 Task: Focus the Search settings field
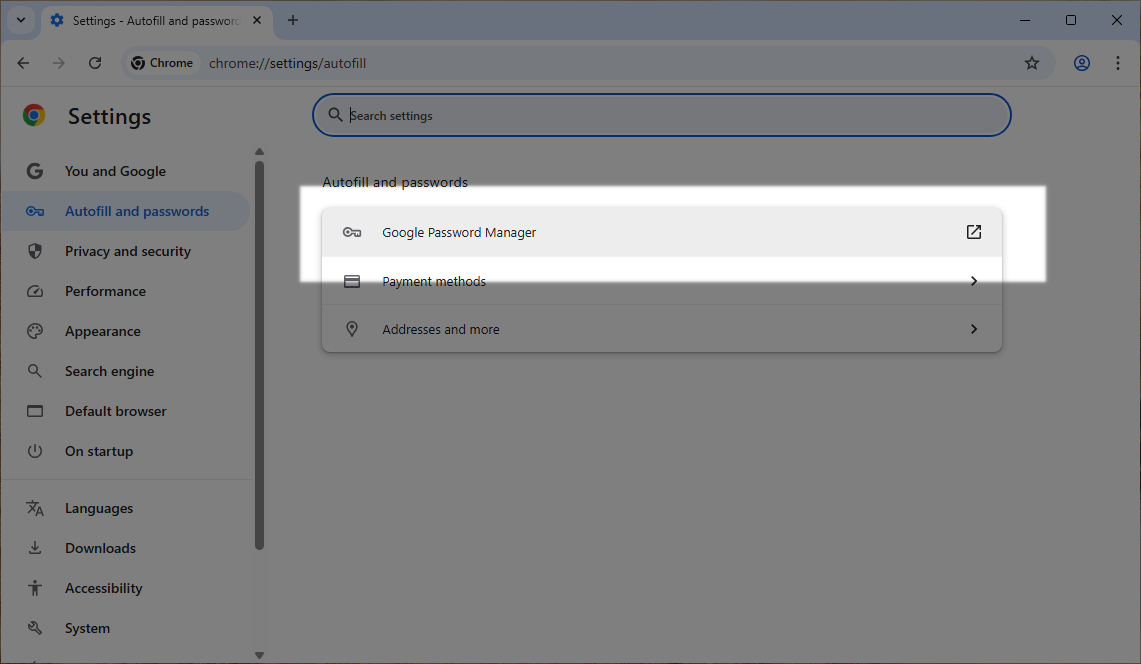point(661,115)
